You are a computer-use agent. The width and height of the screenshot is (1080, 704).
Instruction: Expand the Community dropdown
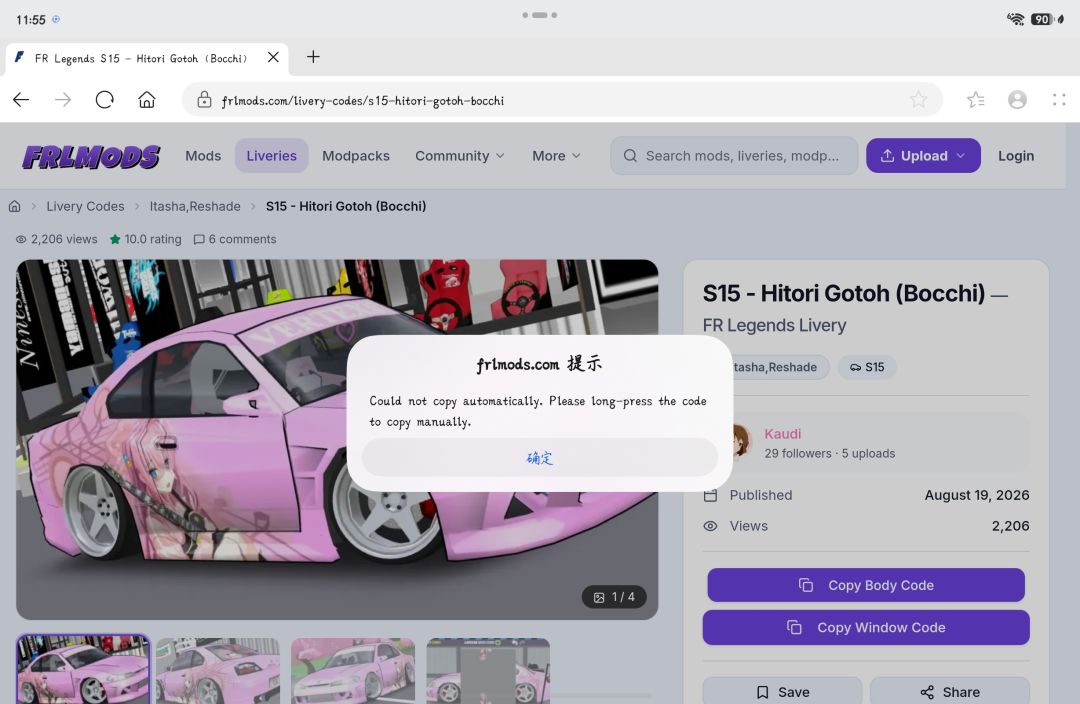[x=459, y=156]
